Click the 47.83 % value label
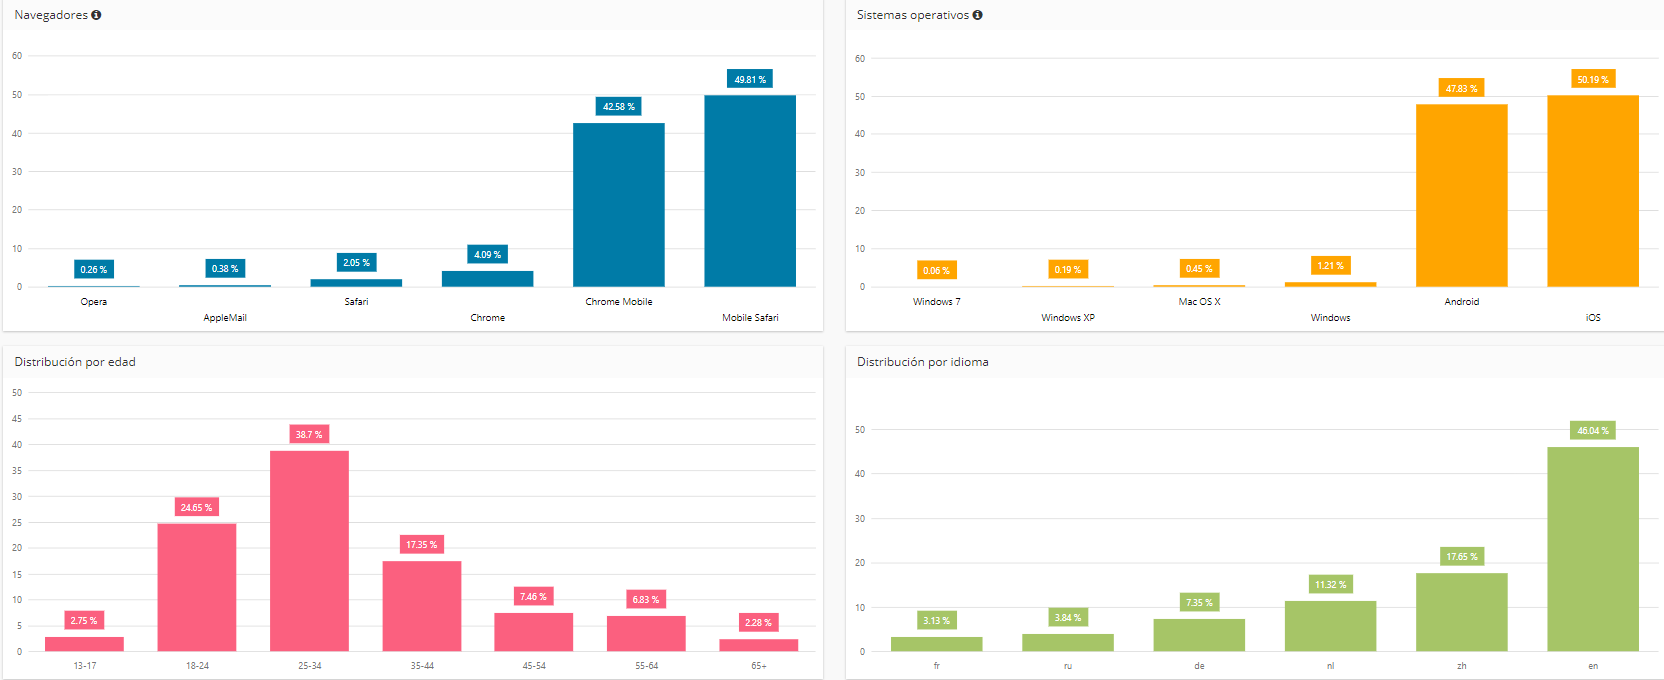The height and width of the screenshot is (680, 1664). (x=1462, y=88)
